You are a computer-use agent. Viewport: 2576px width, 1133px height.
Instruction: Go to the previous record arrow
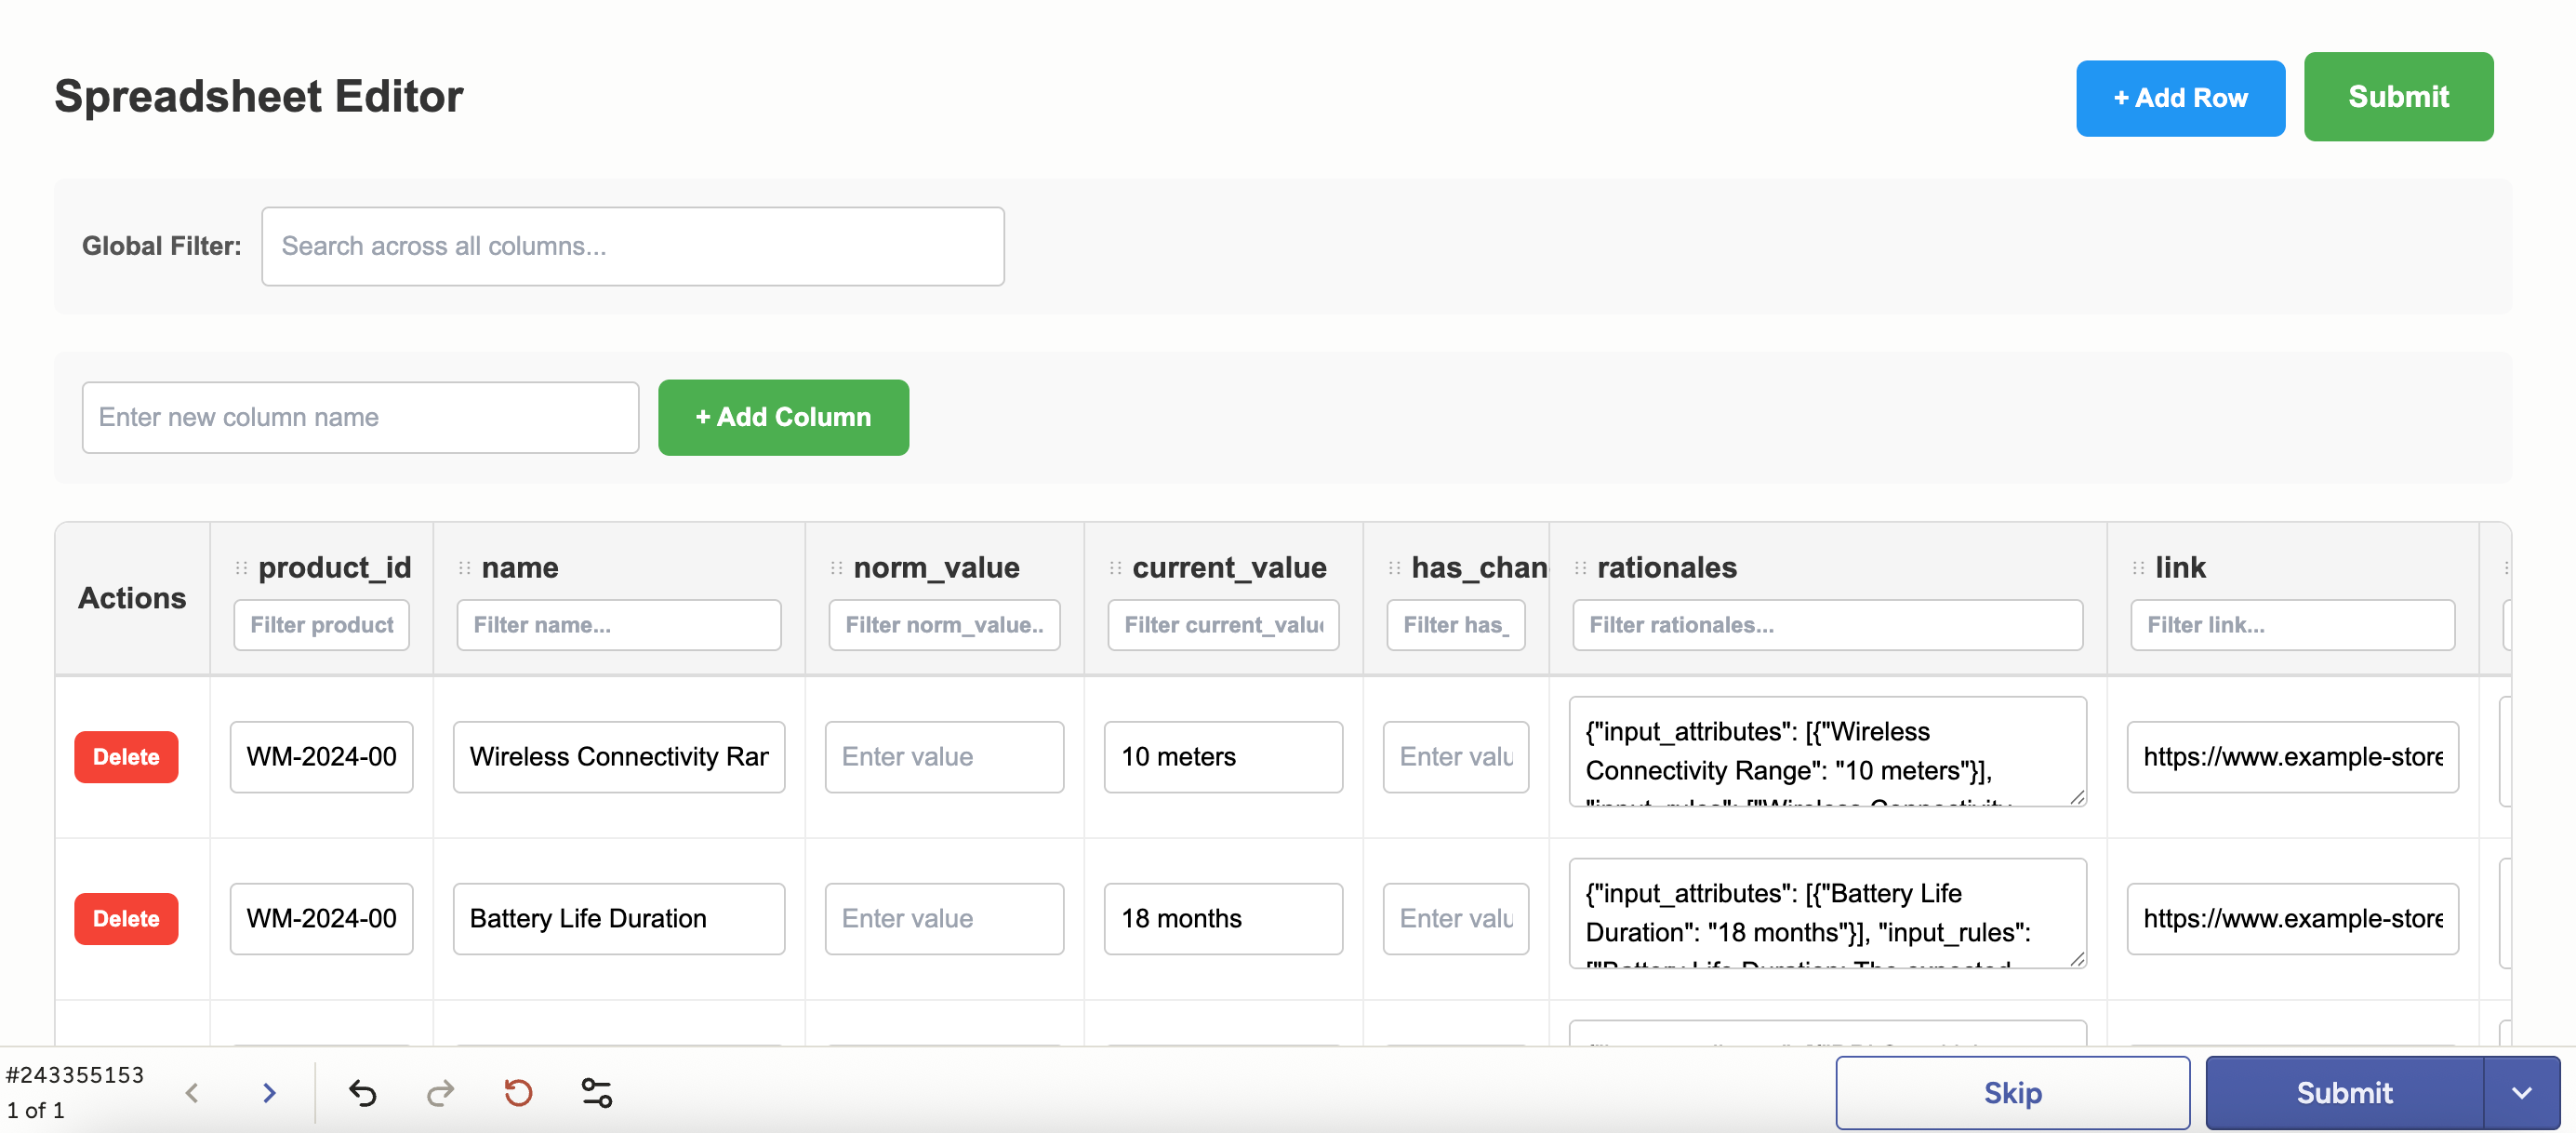tap(192, 1092)
